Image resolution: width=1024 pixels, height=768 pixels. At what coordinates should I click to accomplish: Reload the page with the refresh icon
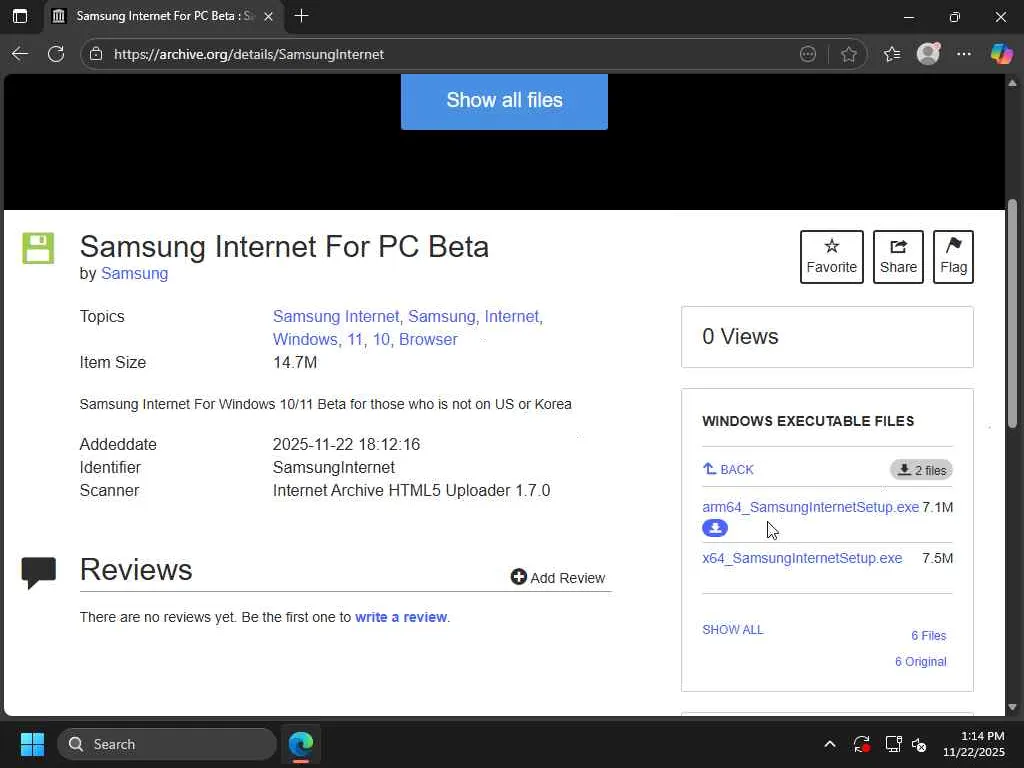[x=56, y=54]
